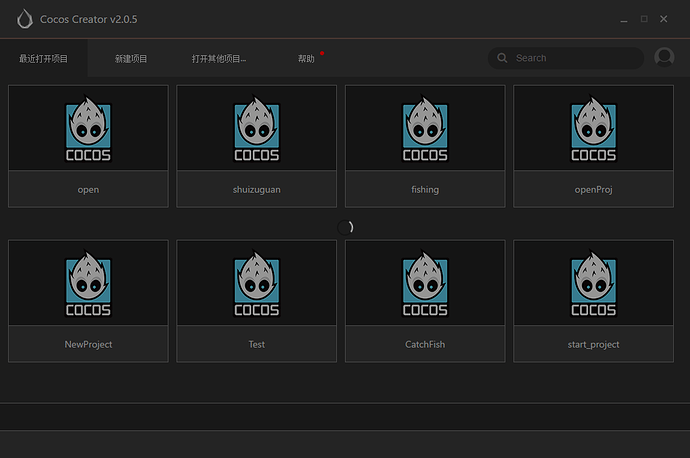Click the Cocos icon of shuizuguan project

pyautogui.click(x=257, y=128)
